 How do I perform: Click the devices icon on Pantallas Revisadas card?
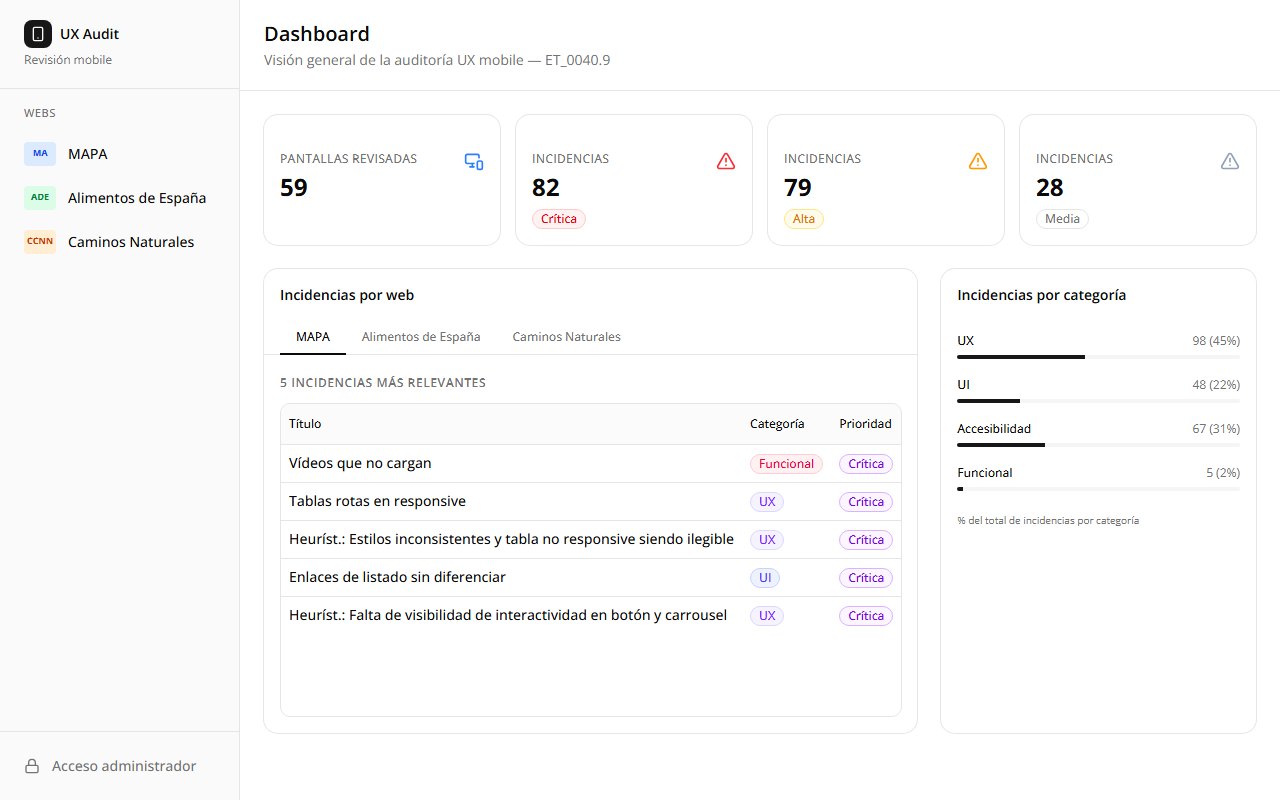[474, 161]
